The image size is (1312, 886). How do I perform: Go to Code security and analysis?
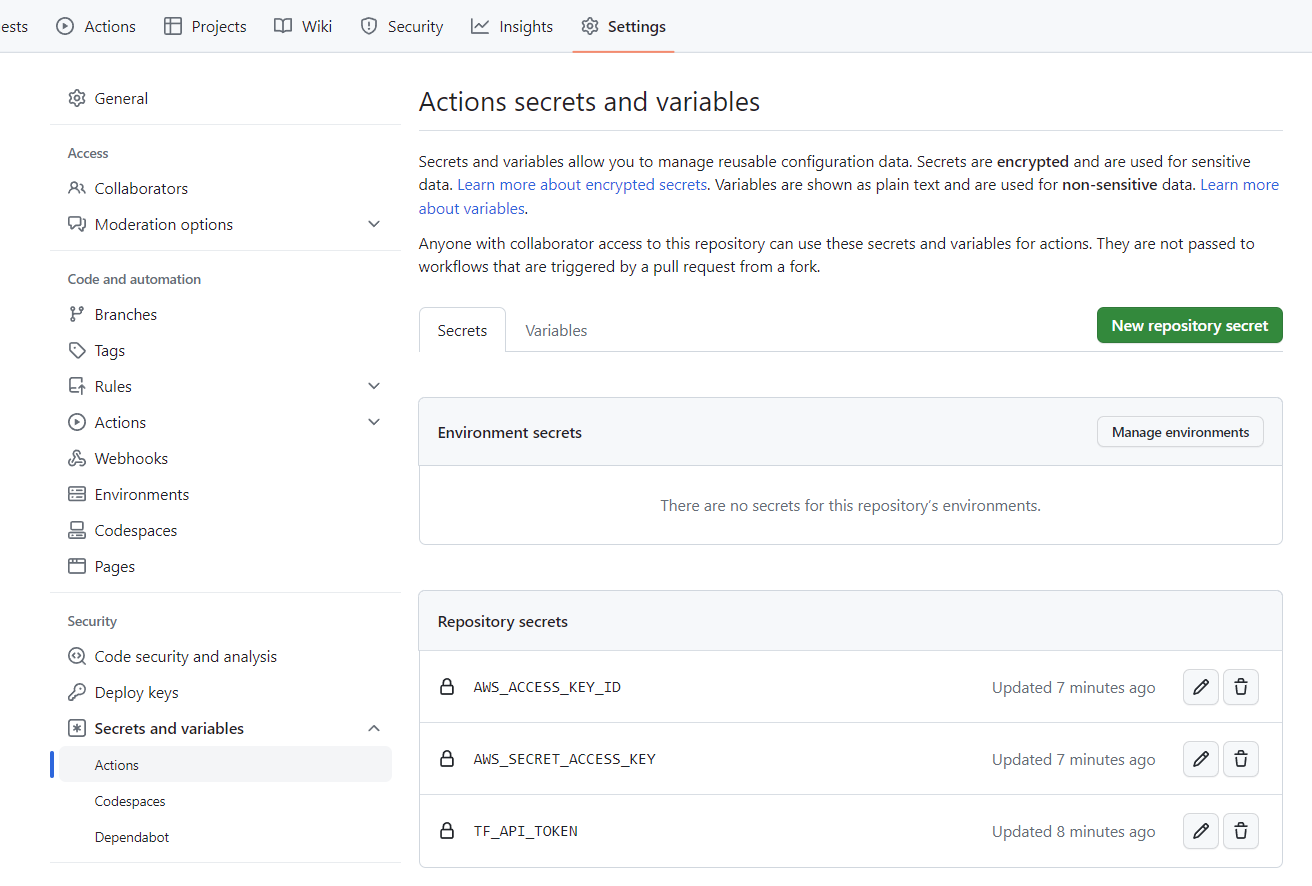click(185, 656)
